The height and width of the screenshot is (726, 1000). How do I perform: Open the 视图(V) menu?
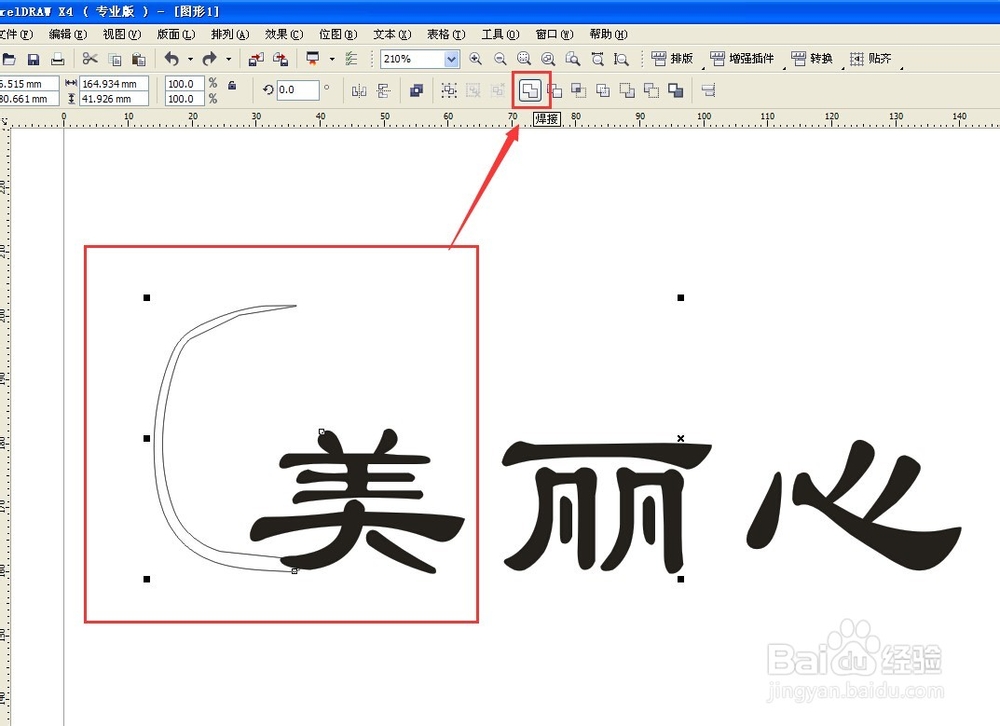click(122, 34)
